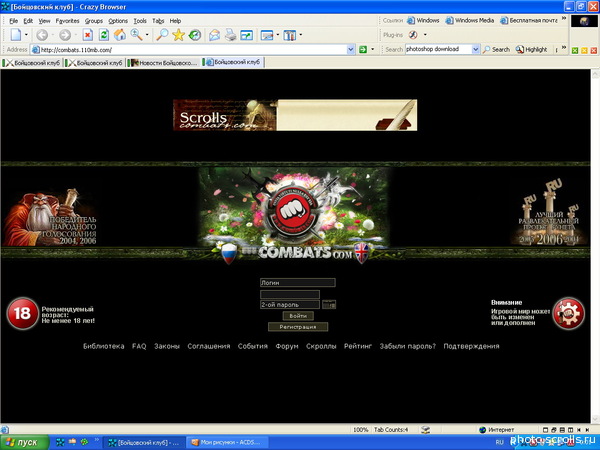Open the Законы link
This screenshot has width=600, height=450.
click(x=167, y=346)
